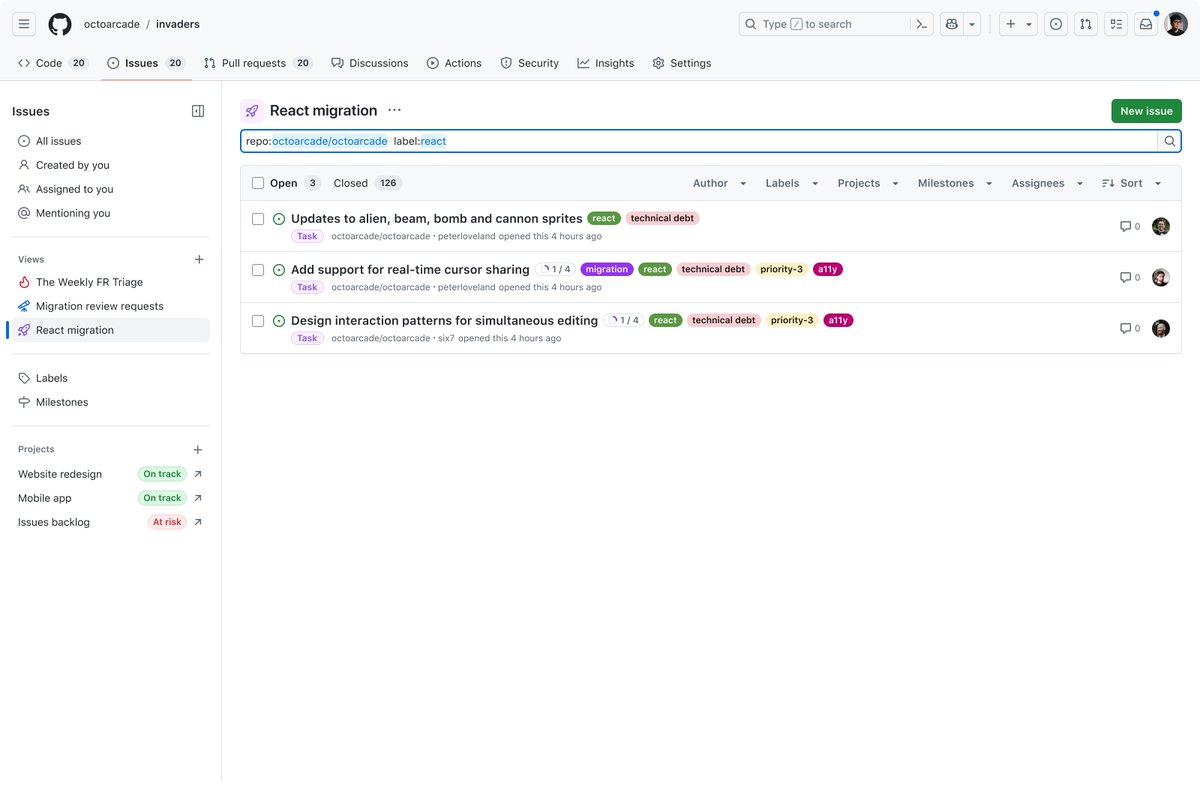Show Closed 126 issues
The width and height of the screenshot is (1200, 810).
coord(367,183)
